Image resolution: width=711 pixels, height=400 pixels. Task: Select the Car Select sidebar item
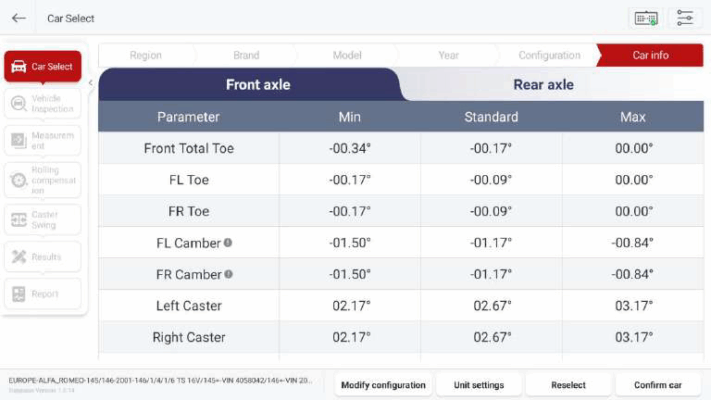[x=43, y=66]
